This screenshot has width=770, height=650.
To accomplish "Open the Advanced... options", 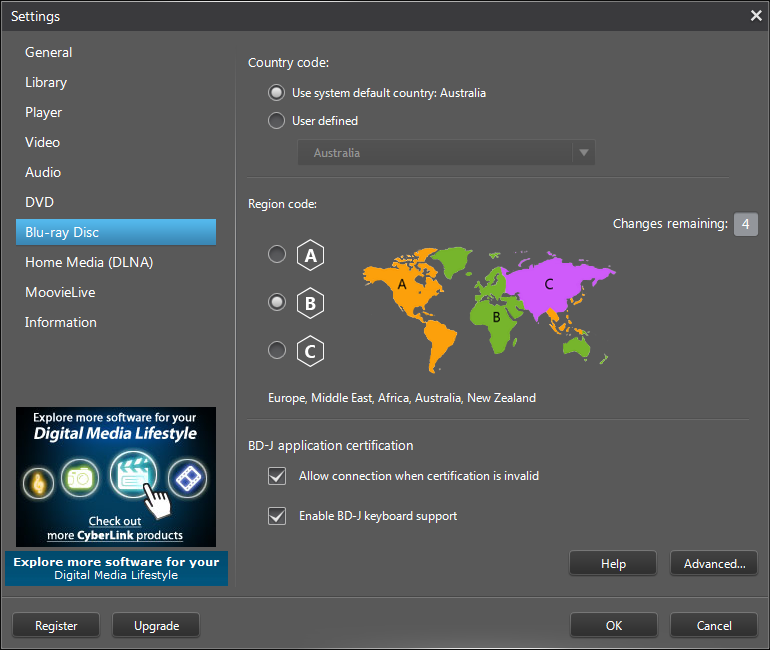I will (714, 564).
